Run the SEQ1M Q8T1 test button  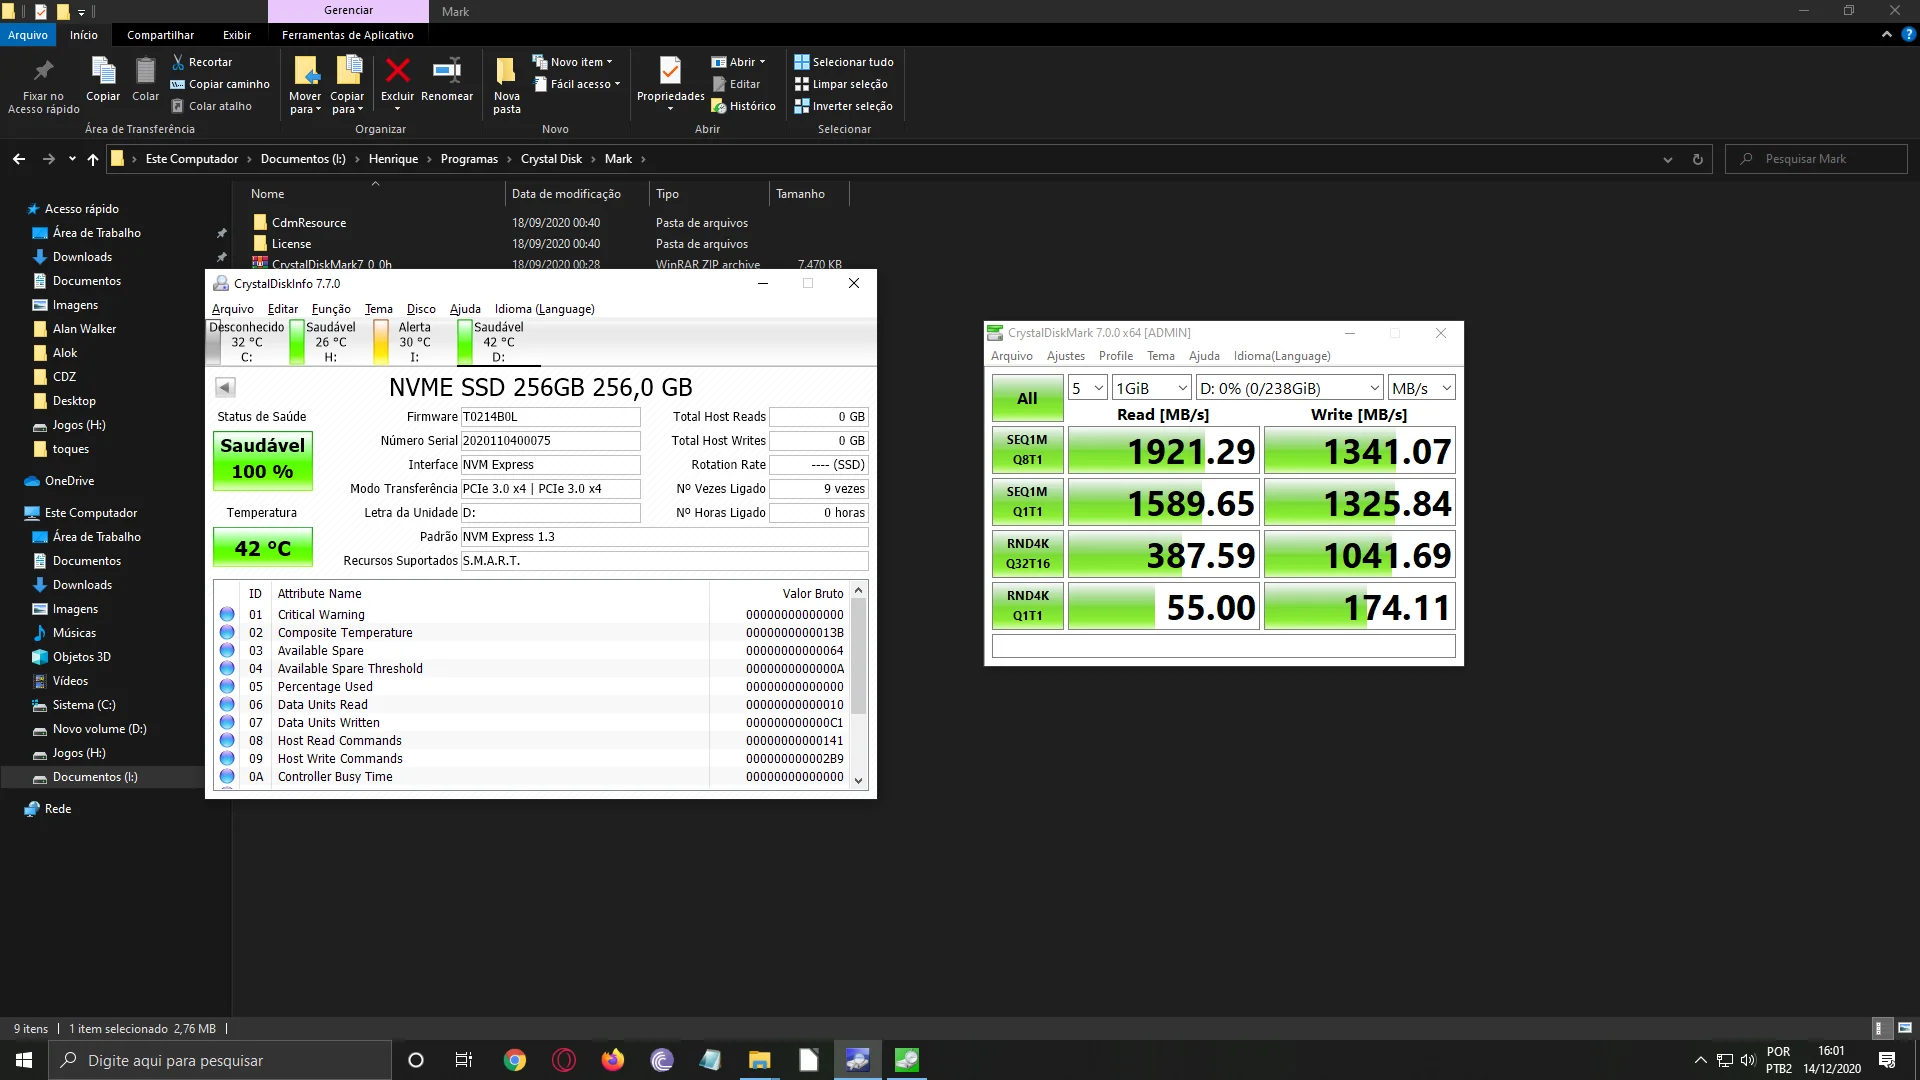tap(1027, 450)
